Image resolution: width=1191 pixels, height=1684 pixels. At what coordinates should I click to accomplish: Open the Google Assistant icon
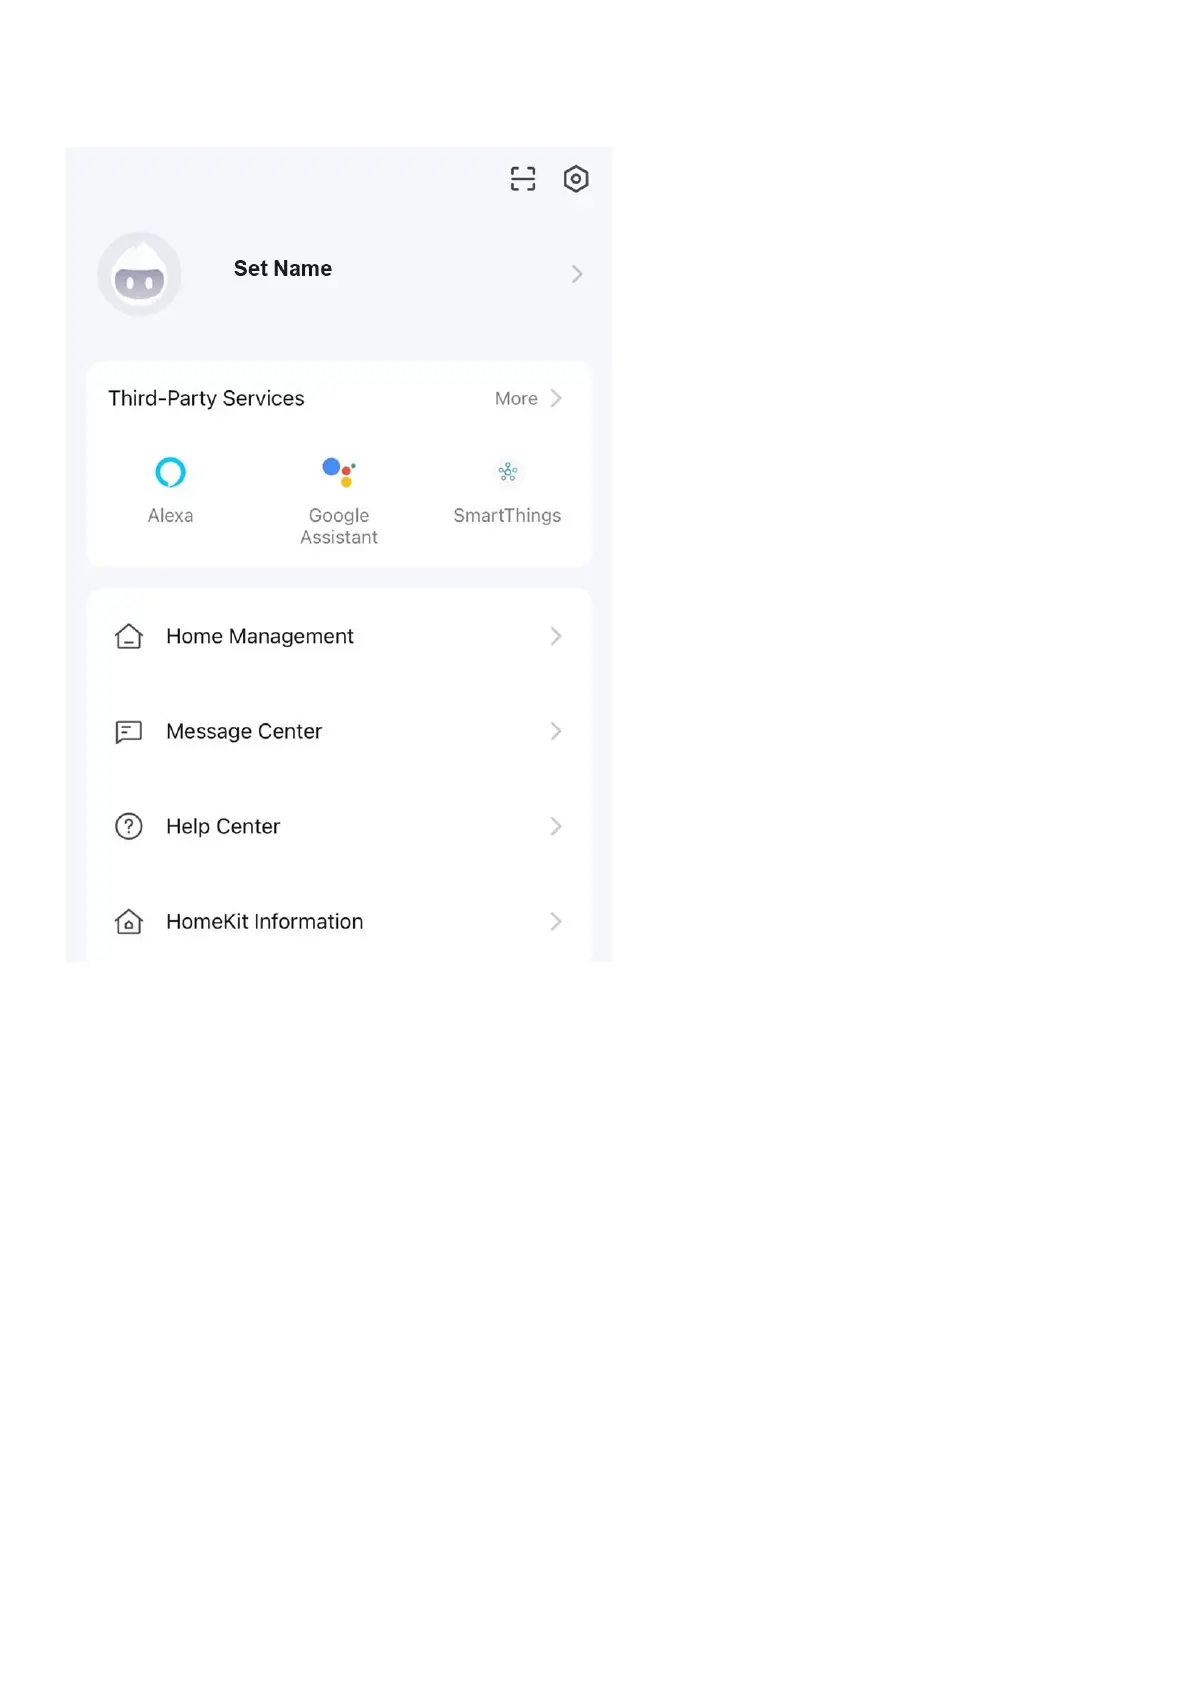[339, 472]
